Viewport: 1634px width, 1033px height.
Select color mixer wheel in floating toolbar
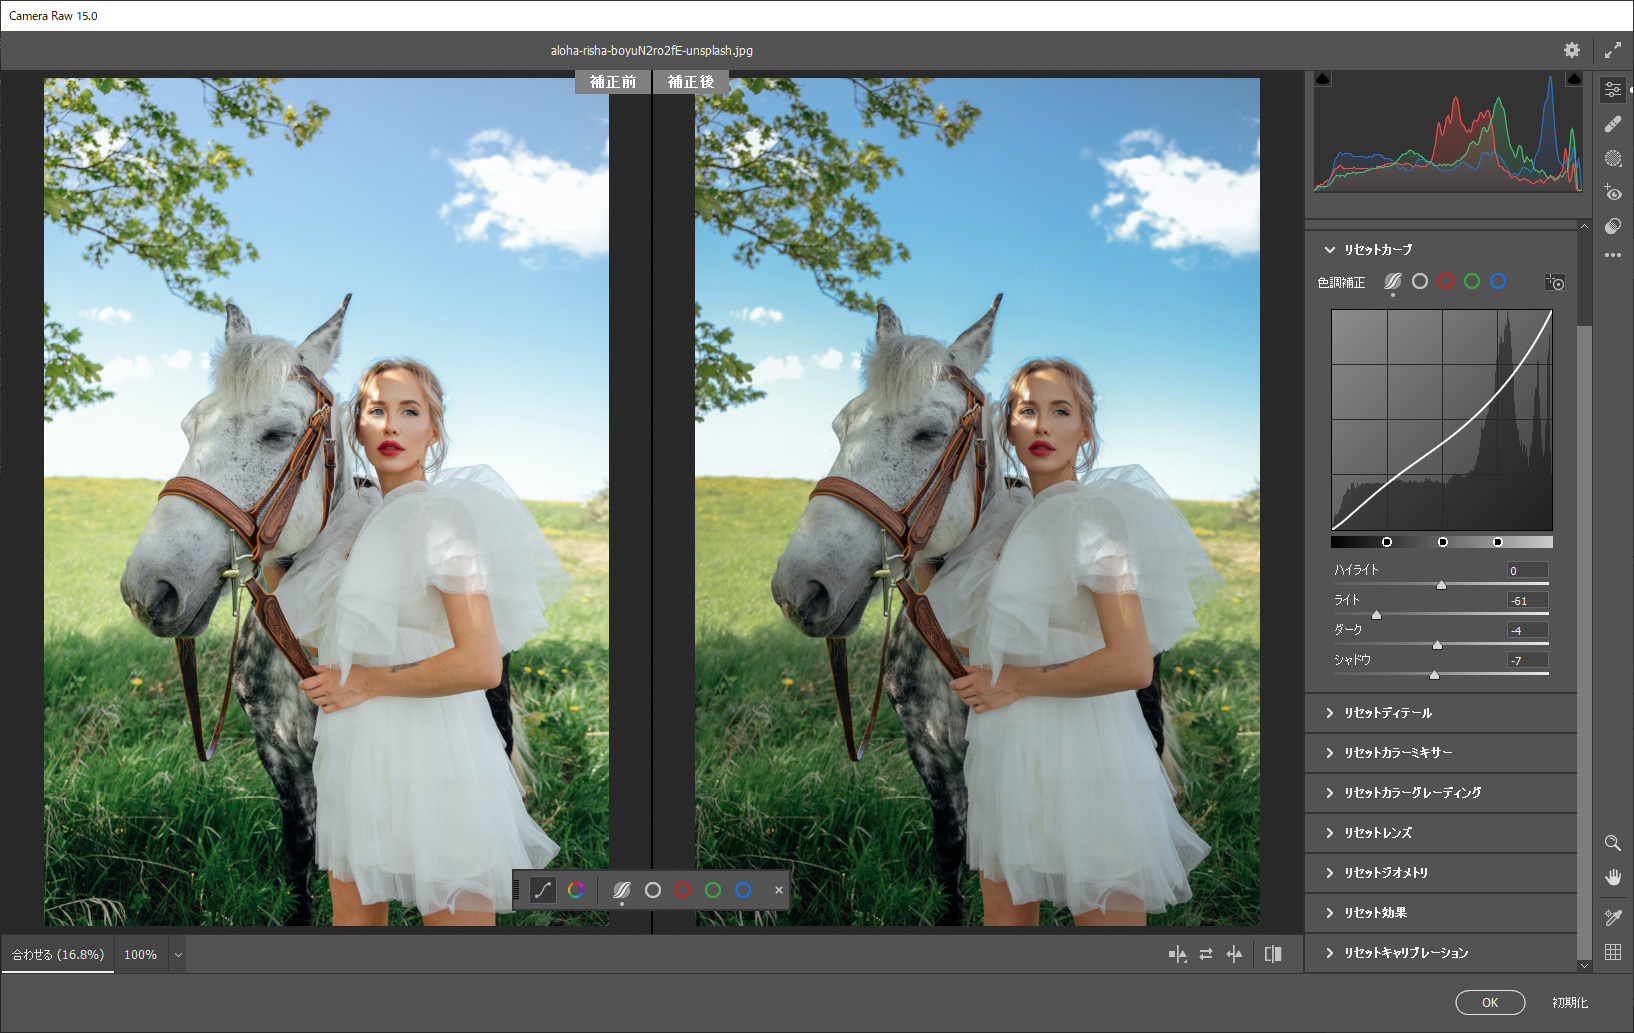coord(576,890)
